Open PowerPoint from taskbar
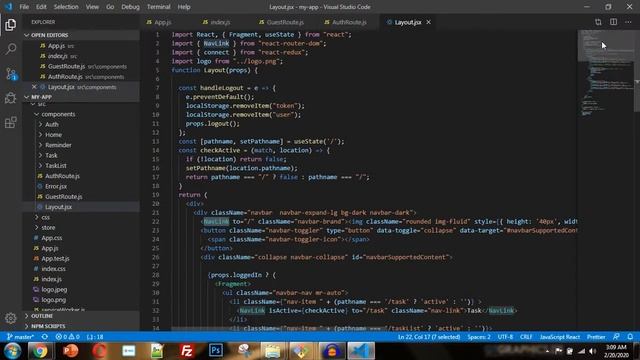Screen dimensions: 640x360 [x=70, y=351]
